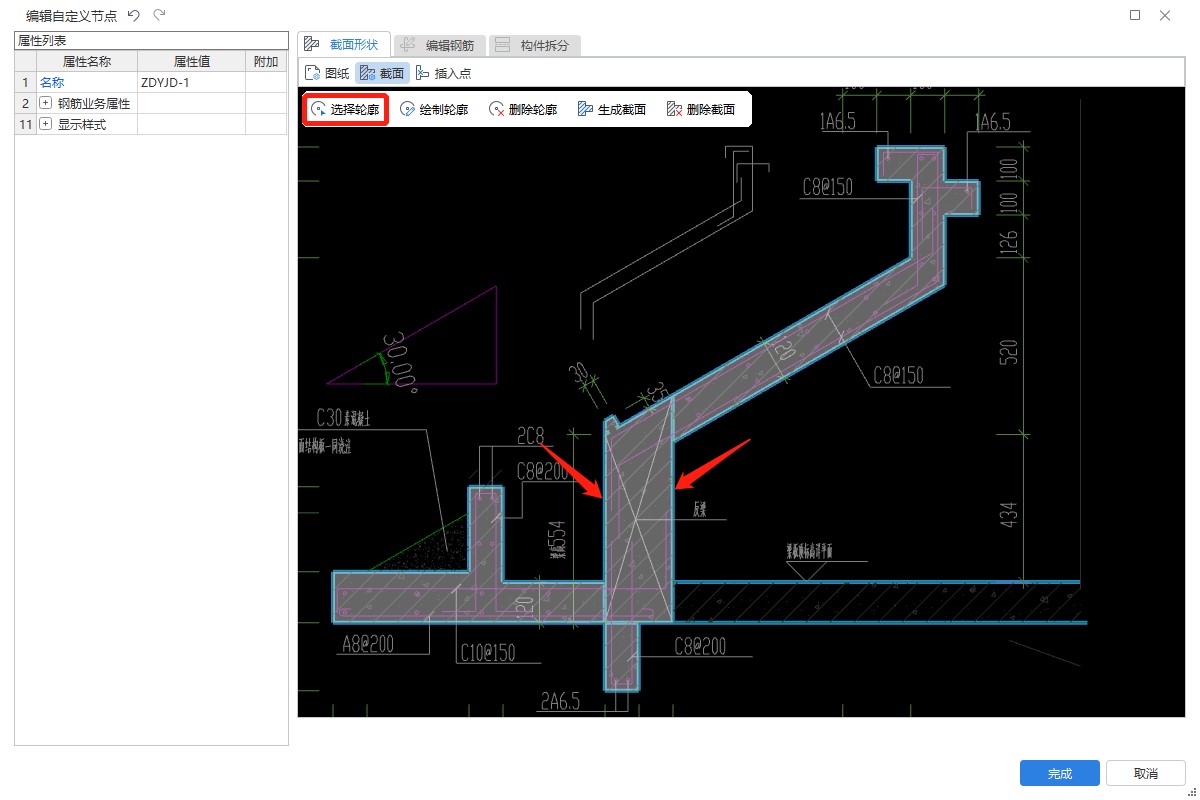Click the 属性名称 column header
Viewport: 1200px width, 800px height.
pyautogui.click(x=87, y=61)
